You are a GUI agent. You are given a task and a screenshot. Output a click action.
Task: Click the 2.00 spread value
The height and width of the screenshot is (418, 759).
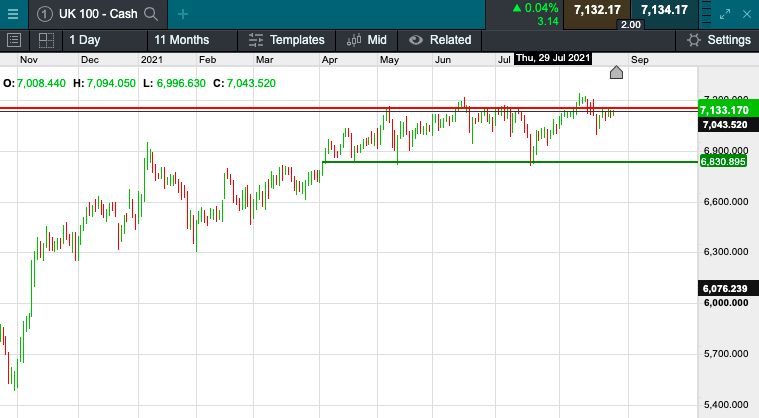(630, 25)
